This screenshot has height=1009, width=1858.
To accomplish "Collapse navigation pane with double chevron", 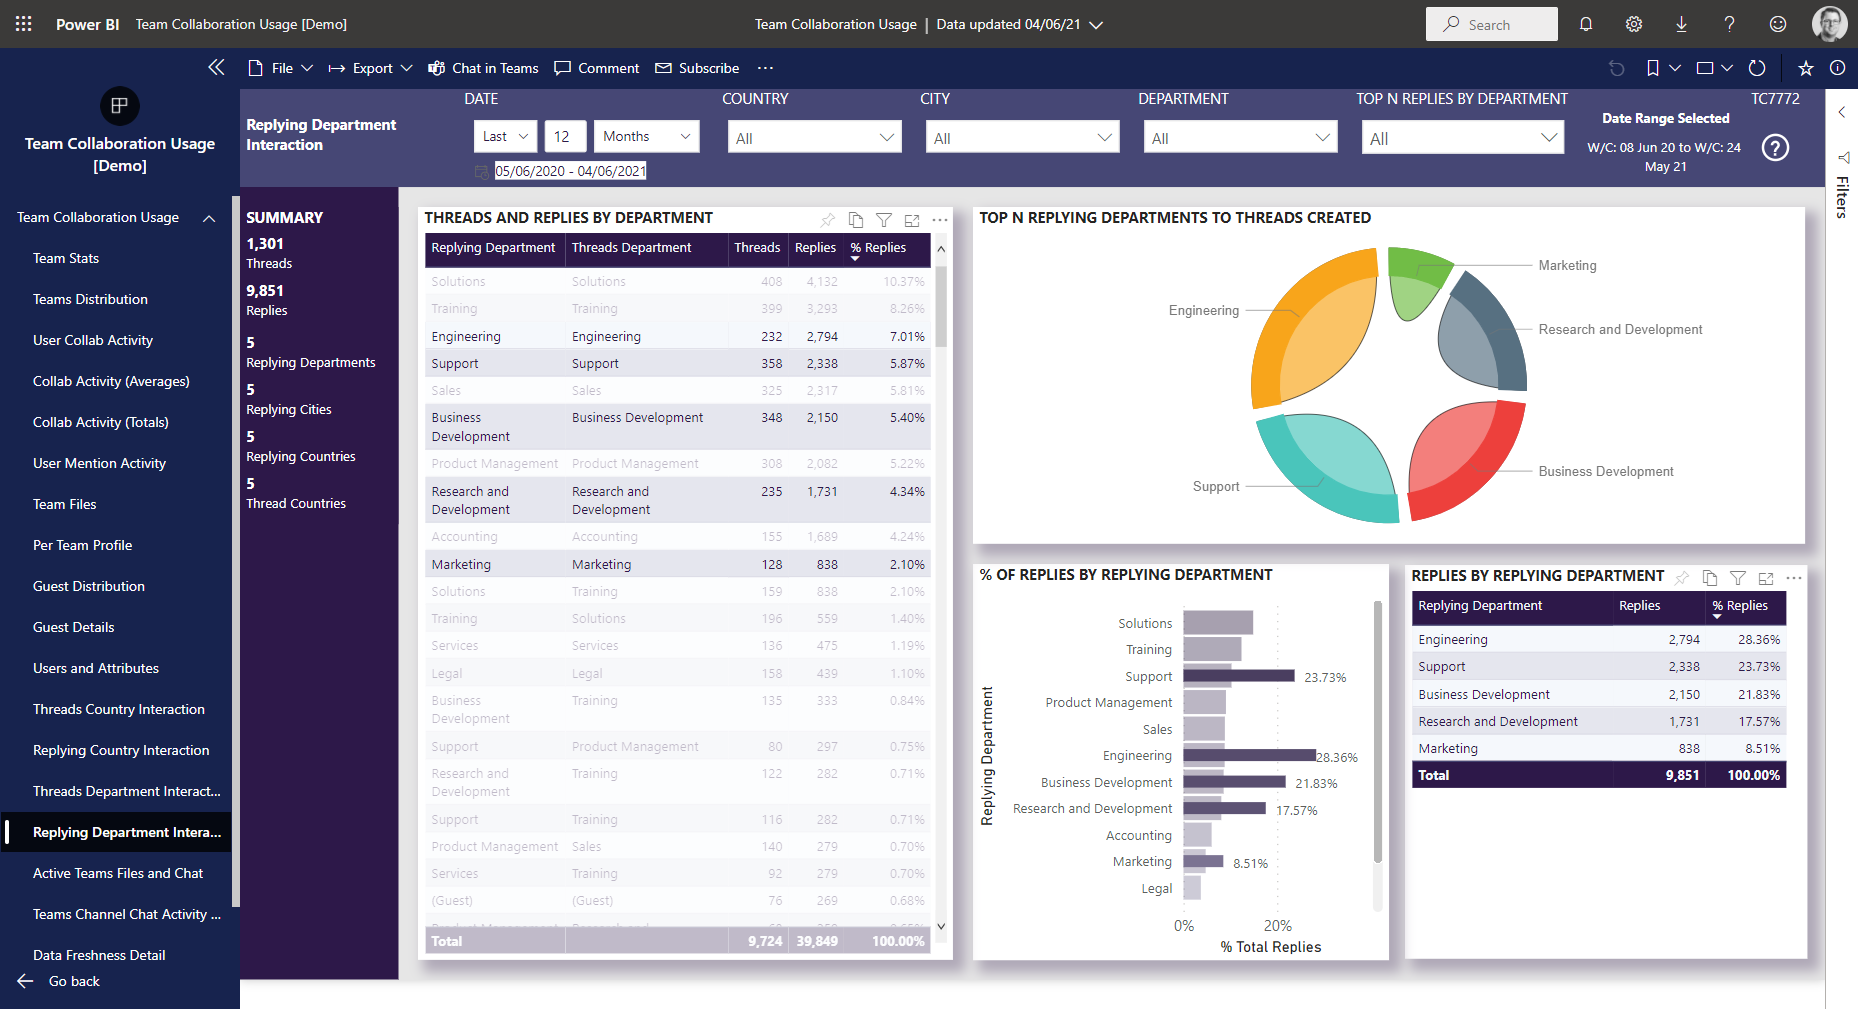I will point(216,67).
